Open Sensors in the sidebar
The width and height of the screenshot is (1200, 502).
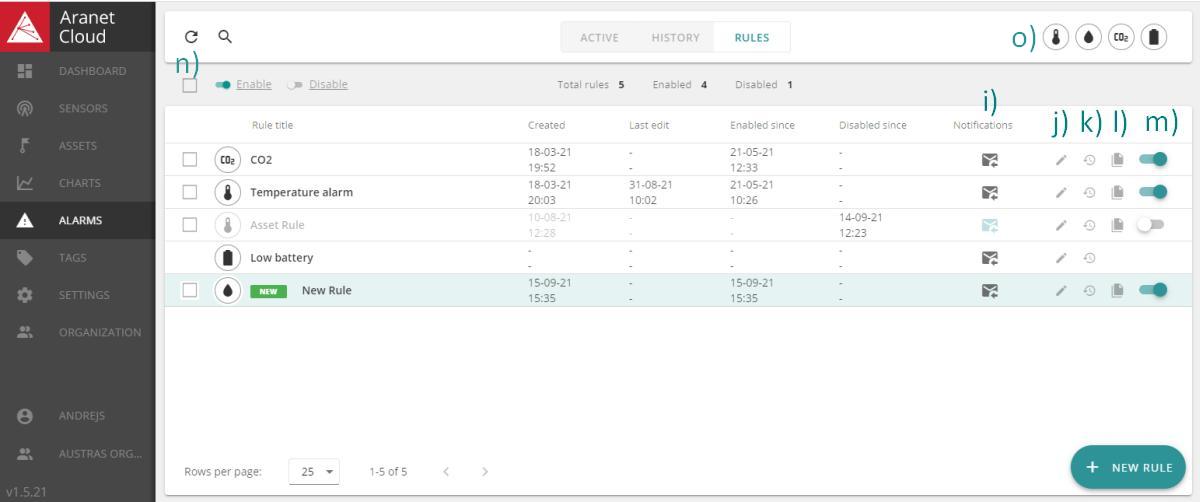point(78,108)
